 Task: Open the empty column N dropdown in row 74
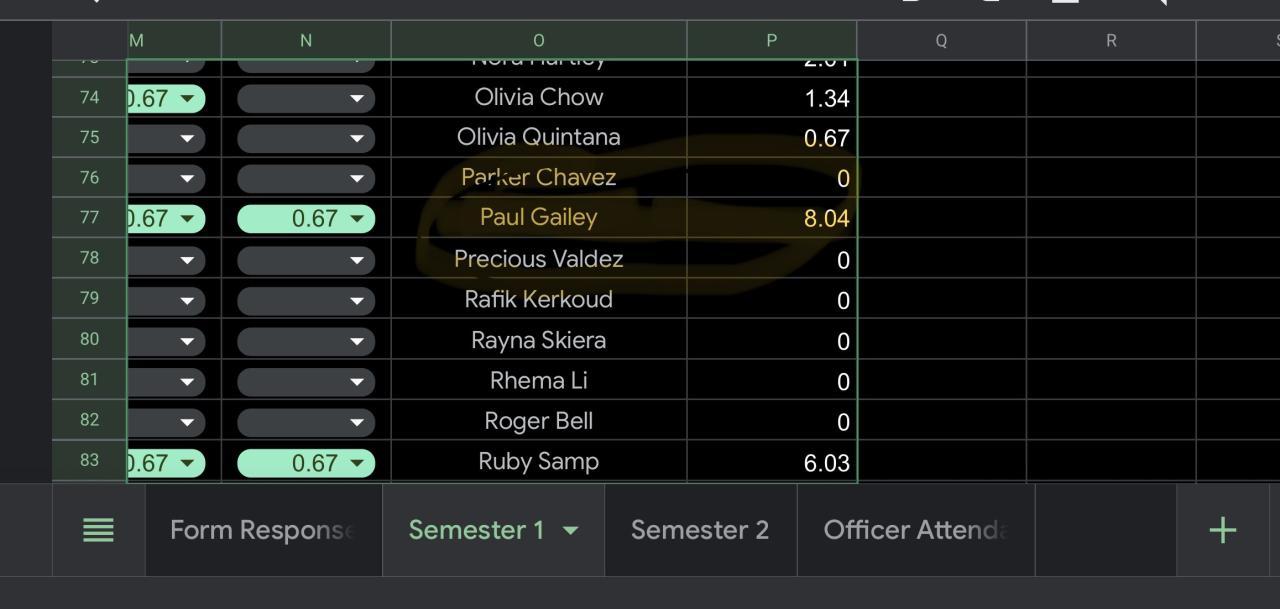click(x=306, y=98)
